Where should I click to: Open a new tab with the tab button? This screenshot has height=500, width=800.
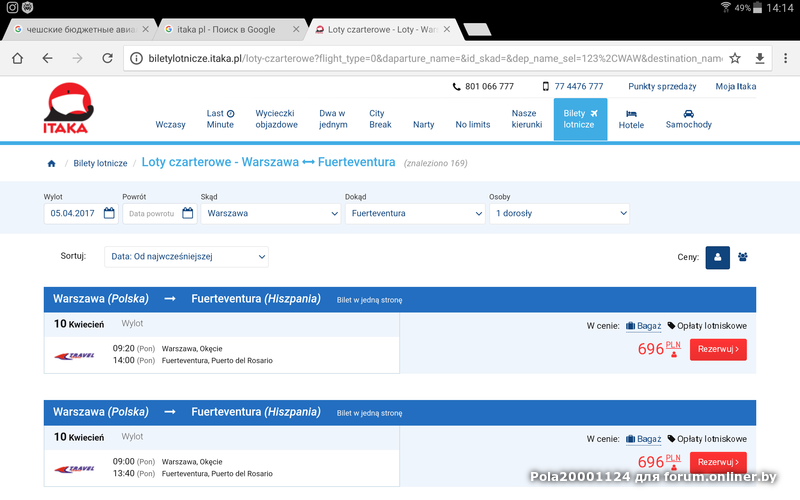pos(478,30)
